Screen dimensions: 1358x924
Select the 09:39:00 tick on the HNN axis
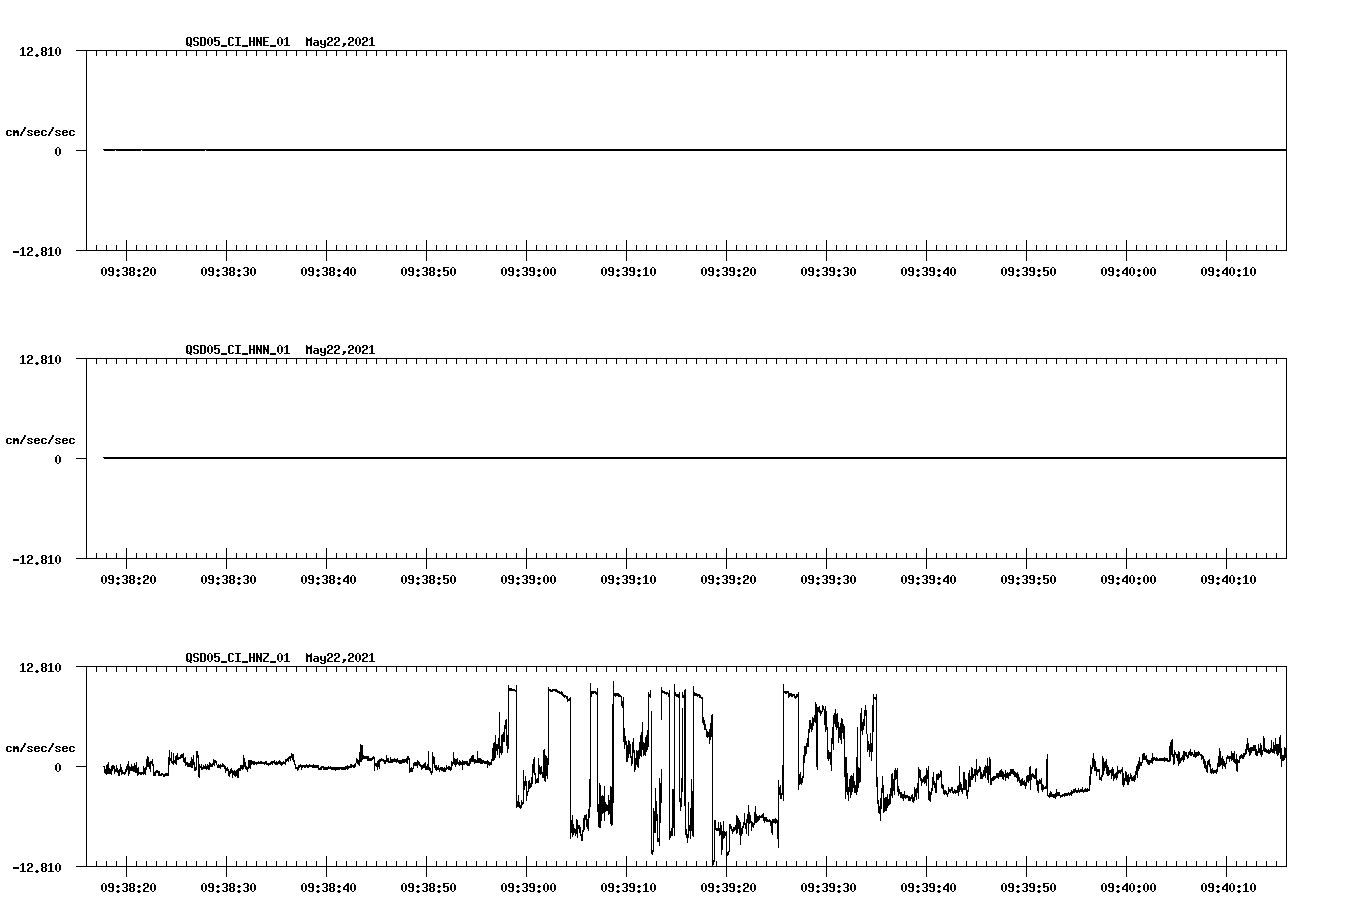530,577
